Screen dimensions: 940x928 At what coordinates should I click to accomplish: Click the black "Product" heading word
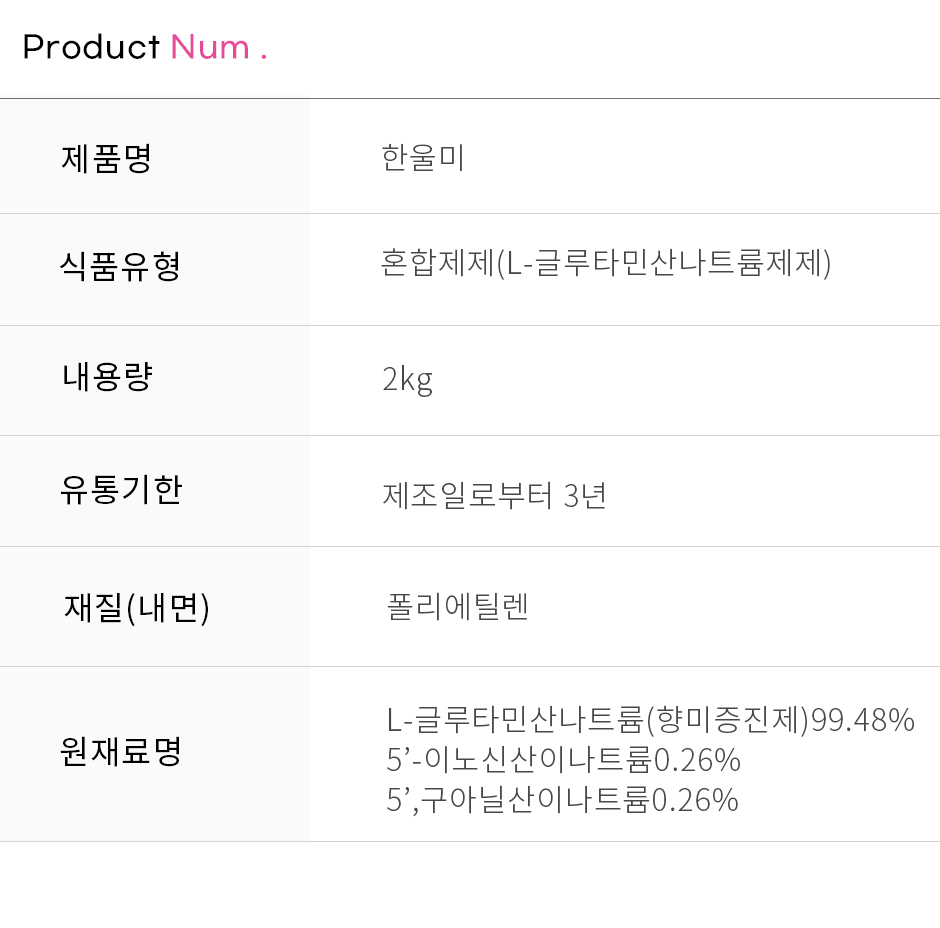tap(91, 47)
